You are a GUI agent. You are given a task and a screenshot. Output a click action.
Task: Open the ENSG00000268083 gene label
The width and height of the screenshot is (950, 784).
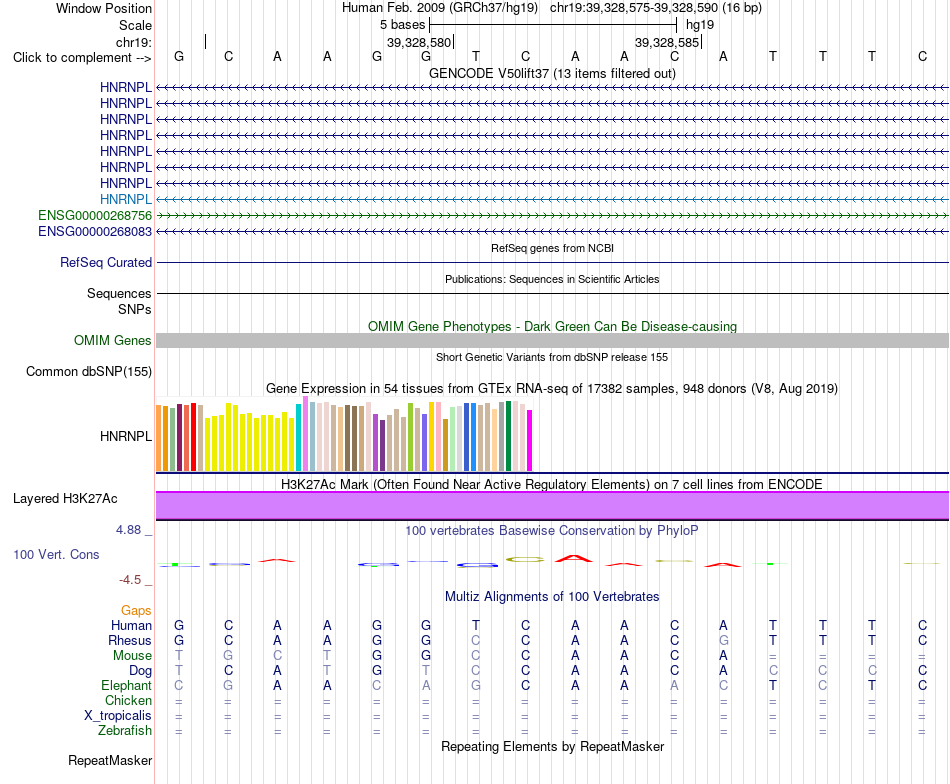(x=95, y=231)
